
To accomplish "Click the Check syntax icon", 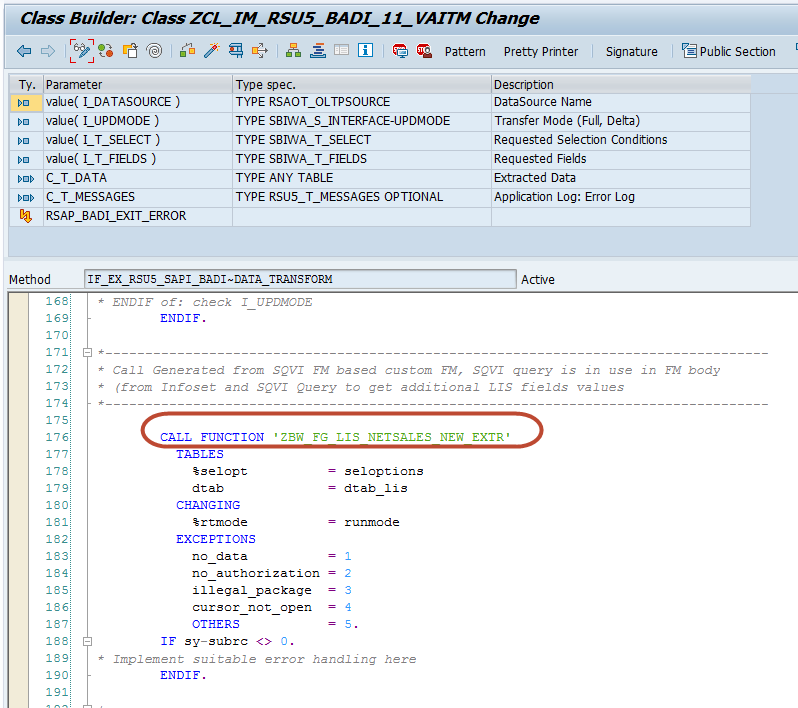I will pyautogui.click(x=188, y=50).
